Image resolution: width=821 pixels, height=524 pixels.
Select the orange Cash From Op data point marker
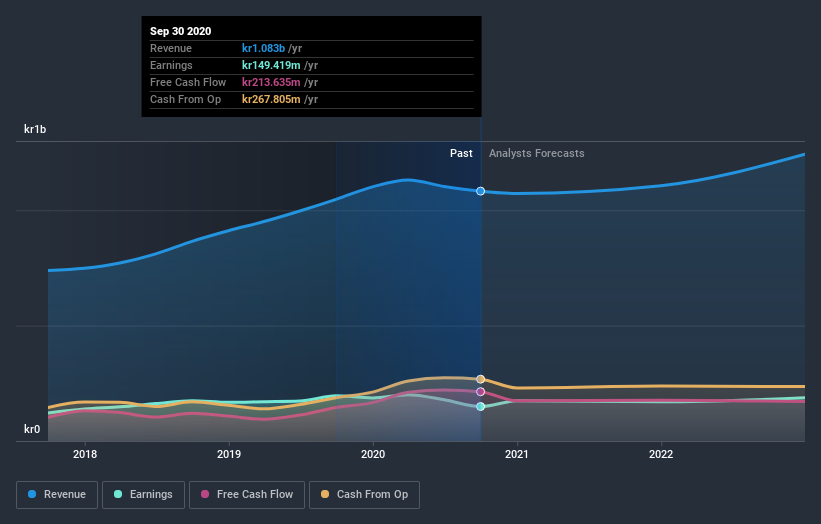pyautogui.click(x=481, y=379)
